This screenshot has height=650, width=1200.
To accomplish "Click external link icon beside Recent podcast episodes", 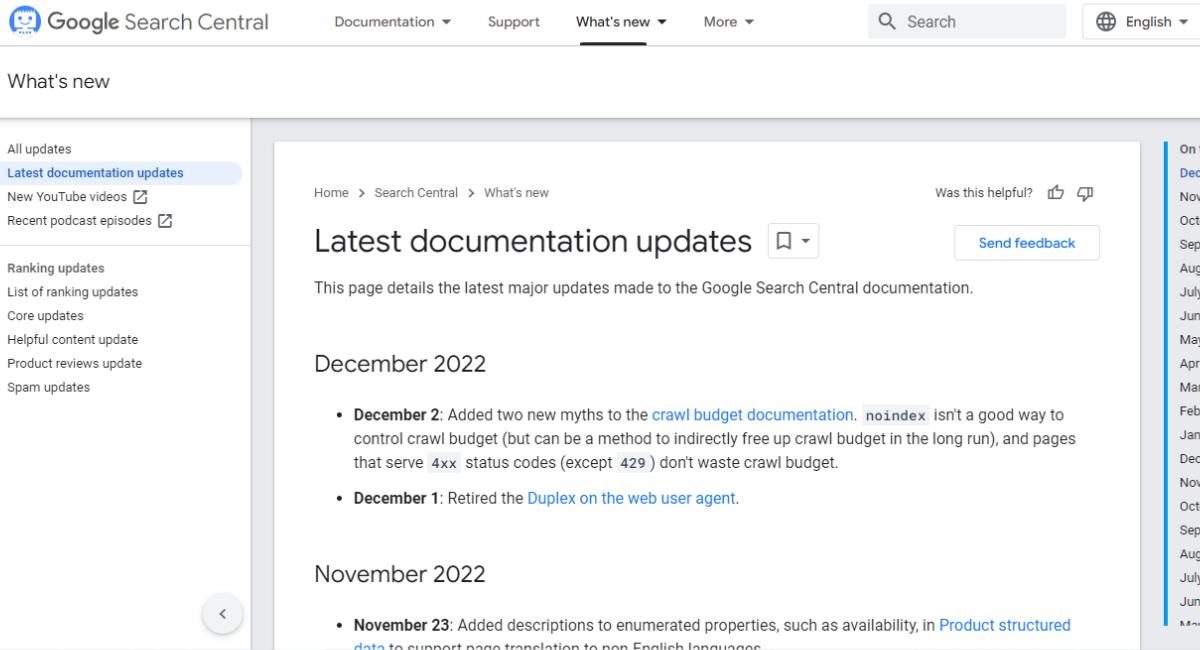I will pyautogui.click(x=165, y=221).
